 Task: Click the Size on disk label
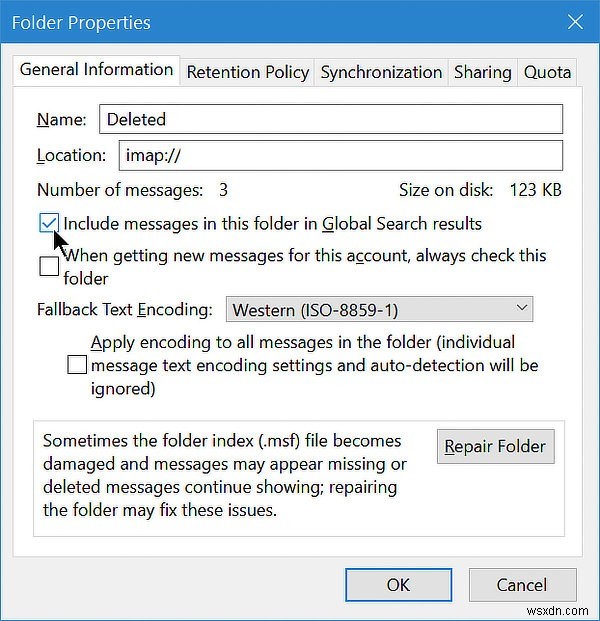click(x=446, y=190)
